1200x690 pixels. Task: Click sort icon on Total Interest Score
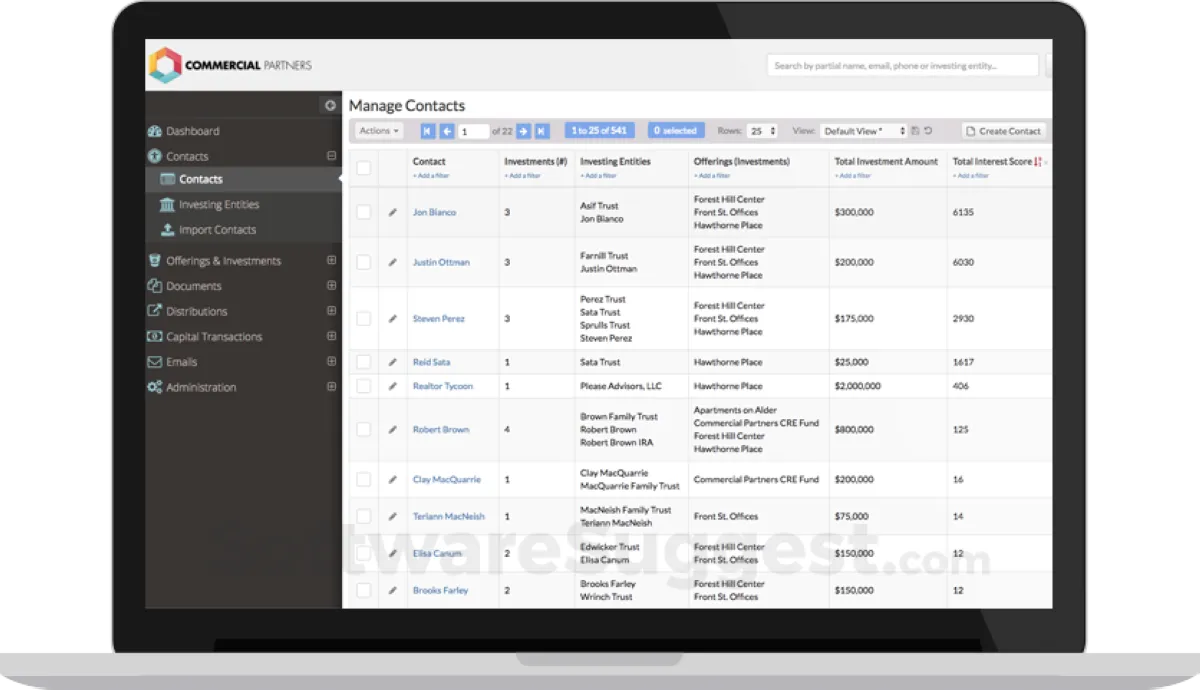click(x=1038, y=162)
